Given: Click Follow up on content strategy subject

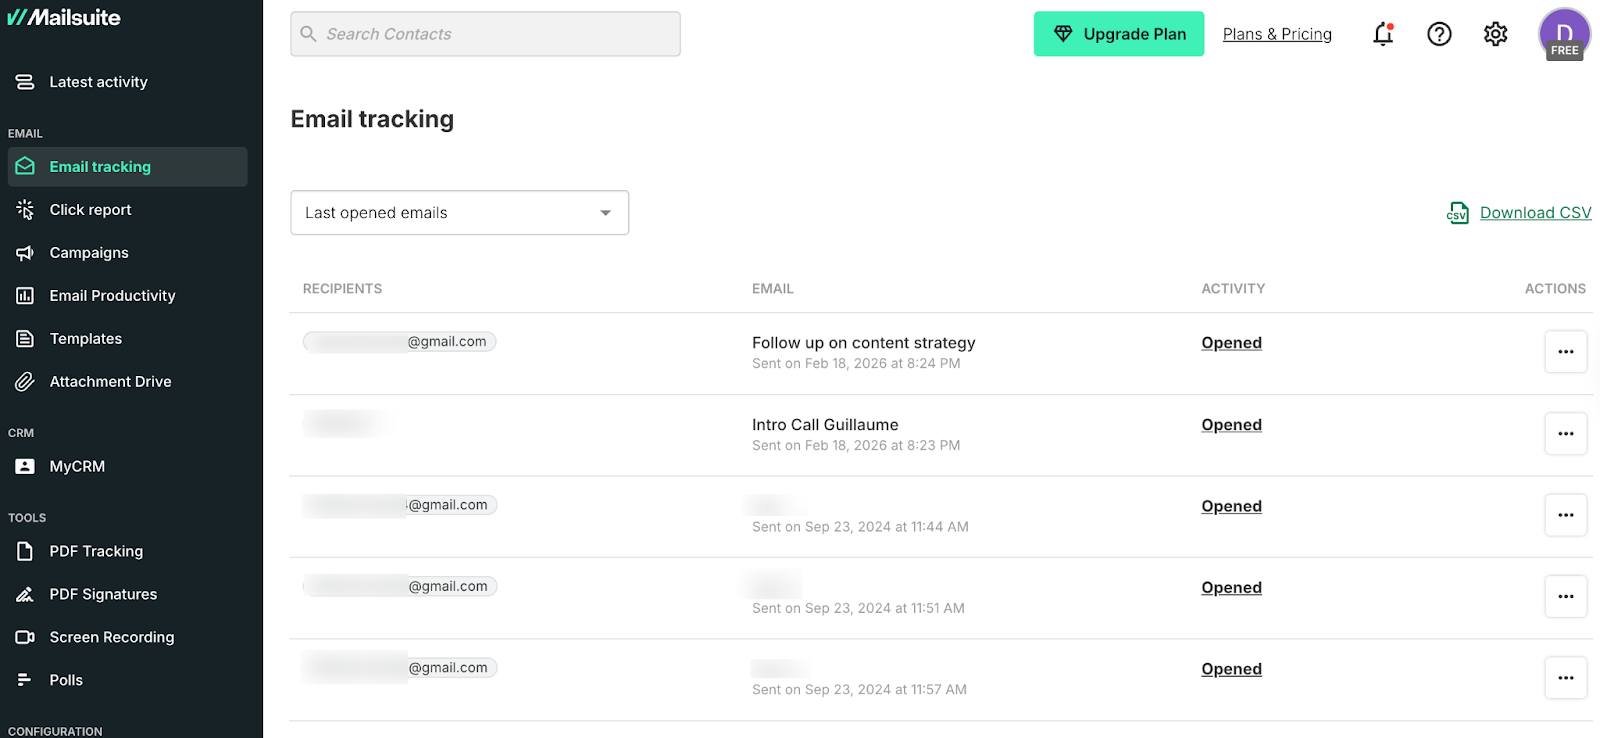Looking at the screenshot, I should click(863, 343).
